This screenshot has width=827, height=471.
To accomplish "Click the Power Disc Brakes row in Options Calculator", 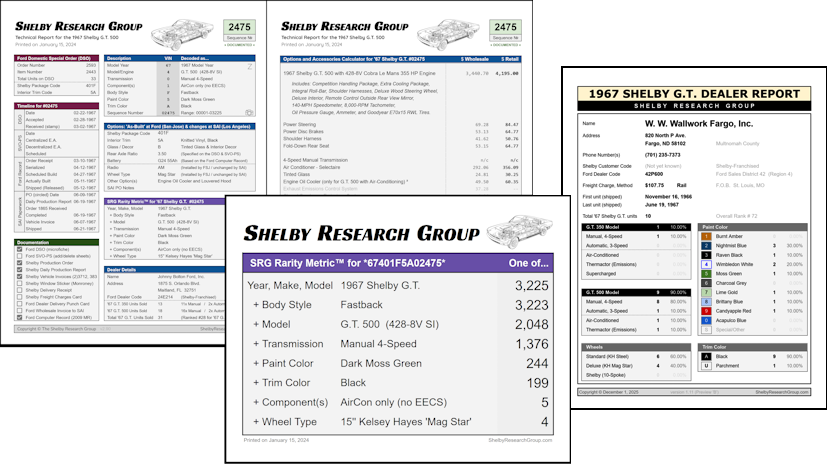I will pyautogui.click(x=401, y=131).
